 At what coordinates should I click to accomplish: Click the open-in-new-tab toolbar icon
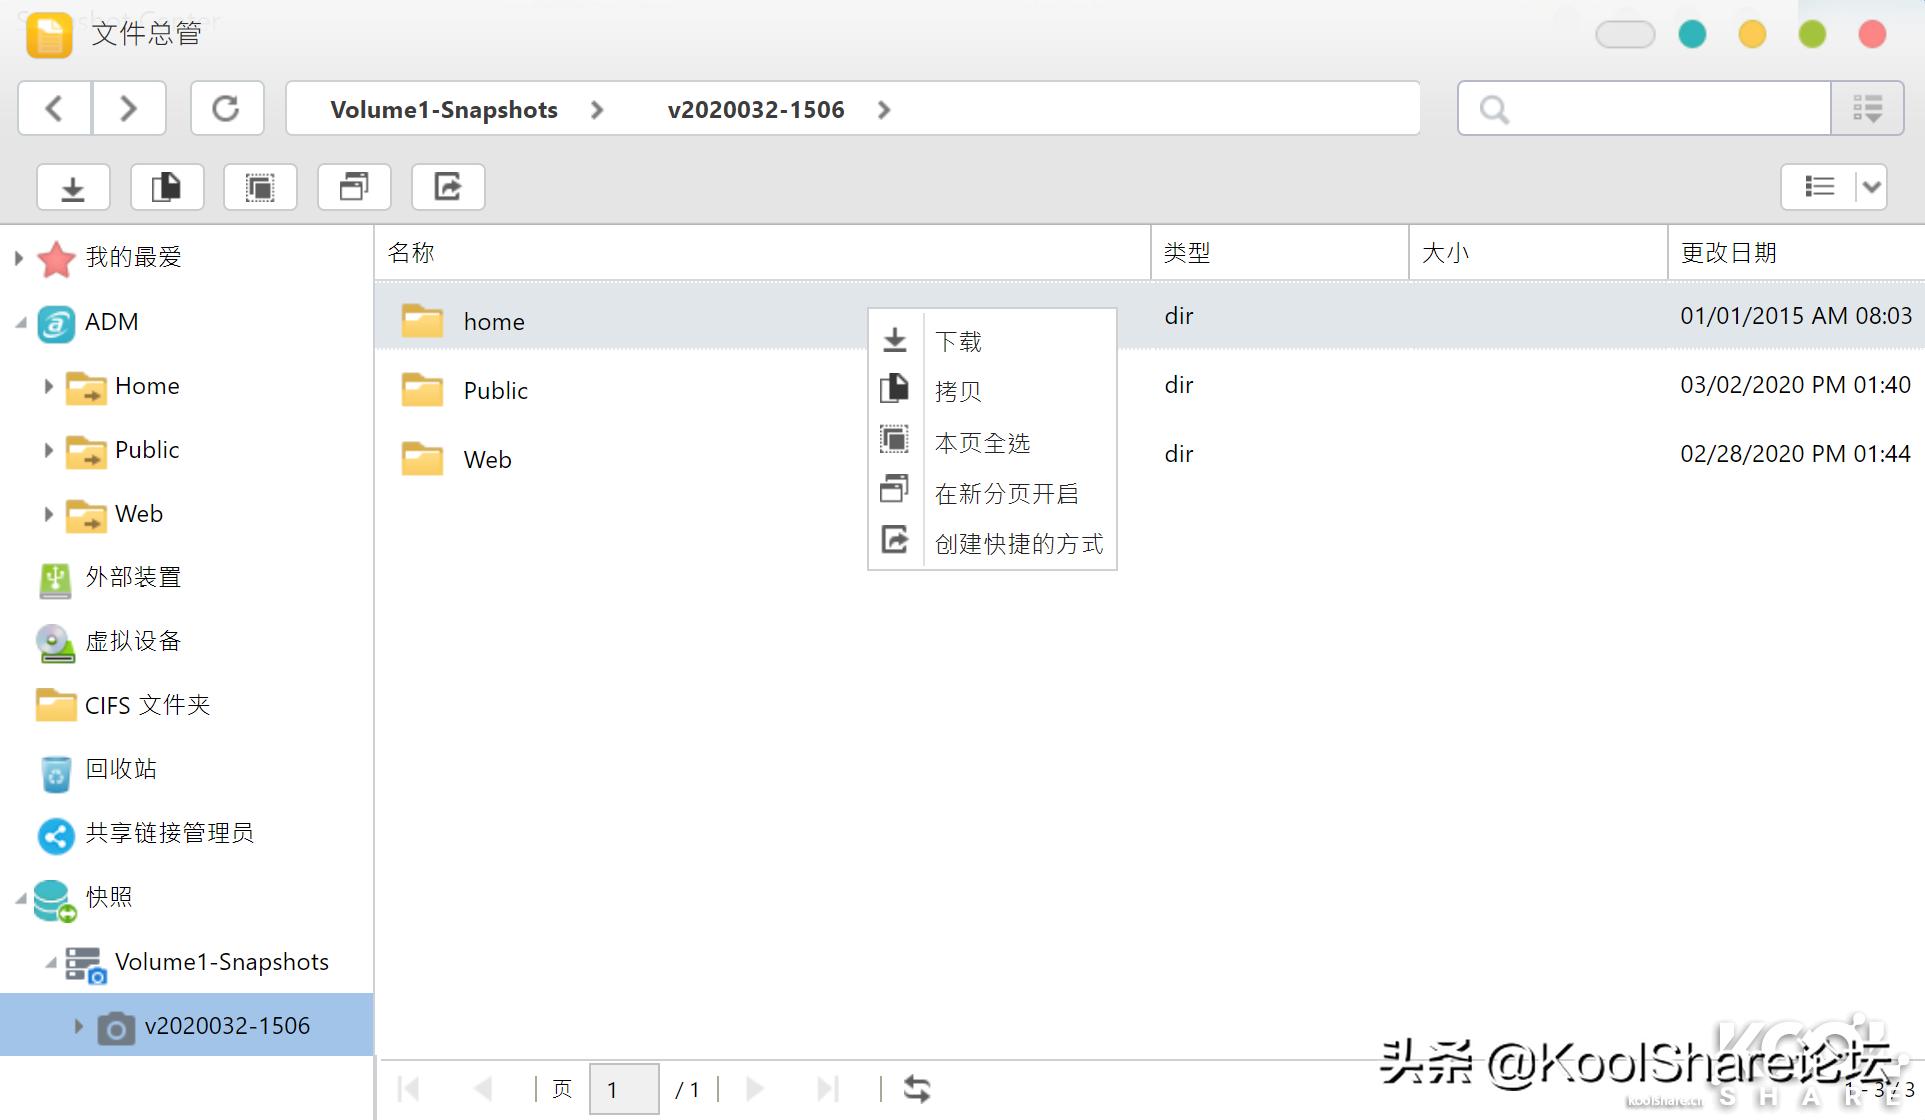click(353, 187)
